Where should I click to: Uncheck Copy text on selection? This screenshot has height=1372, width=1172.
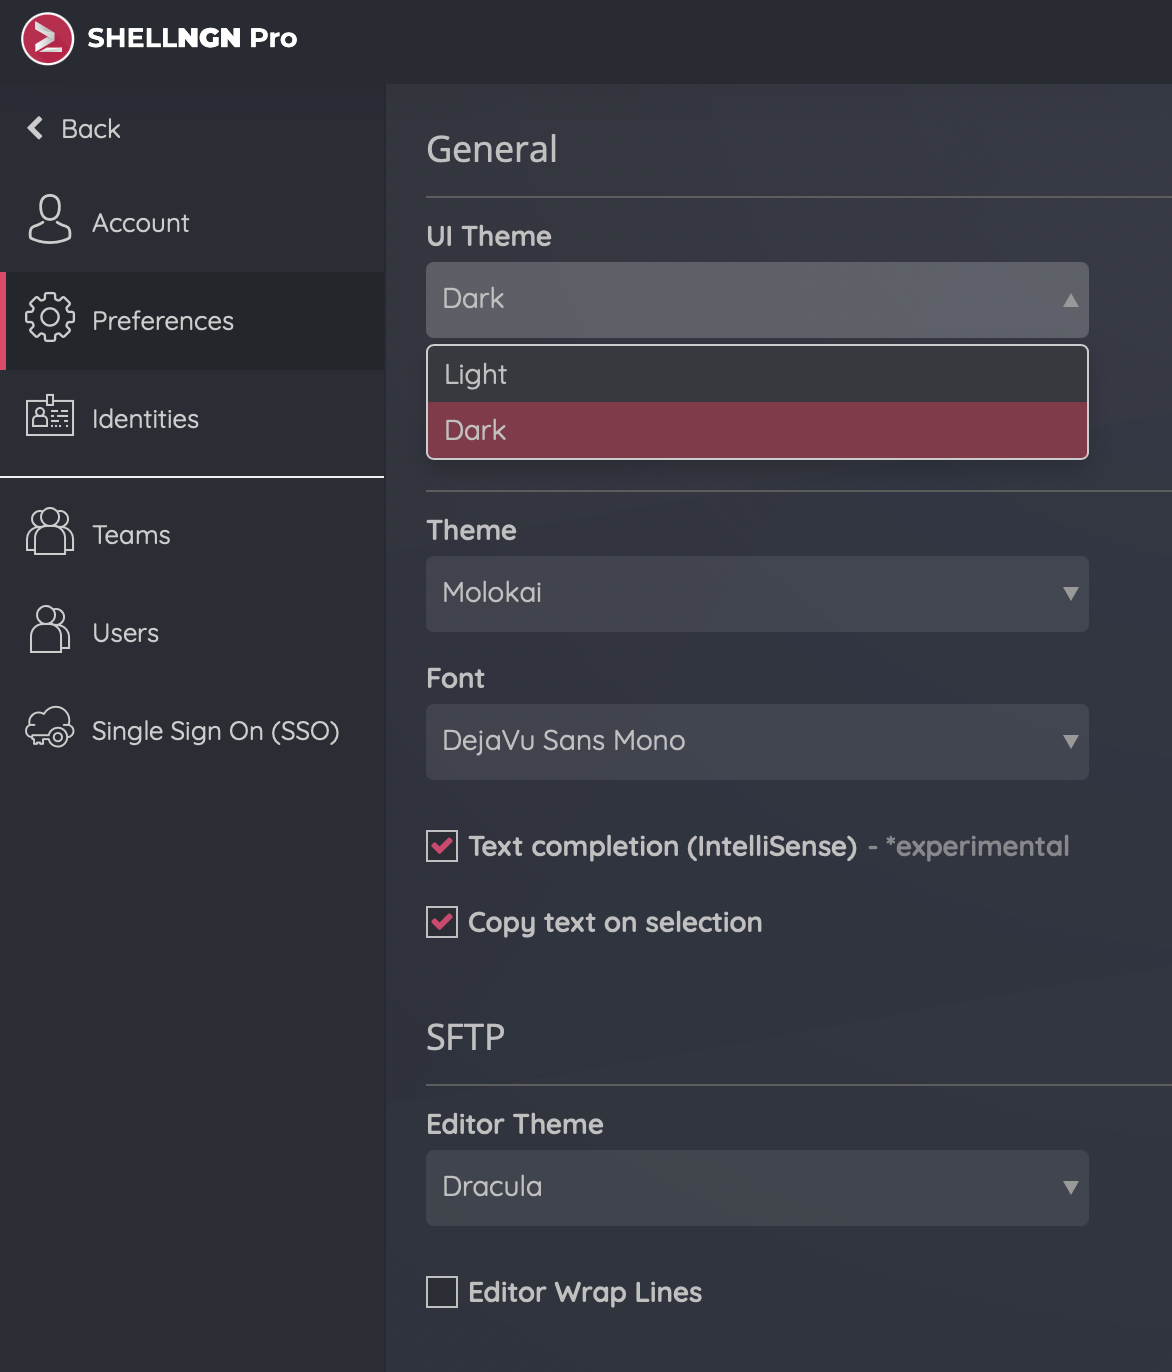pos(442,922)
